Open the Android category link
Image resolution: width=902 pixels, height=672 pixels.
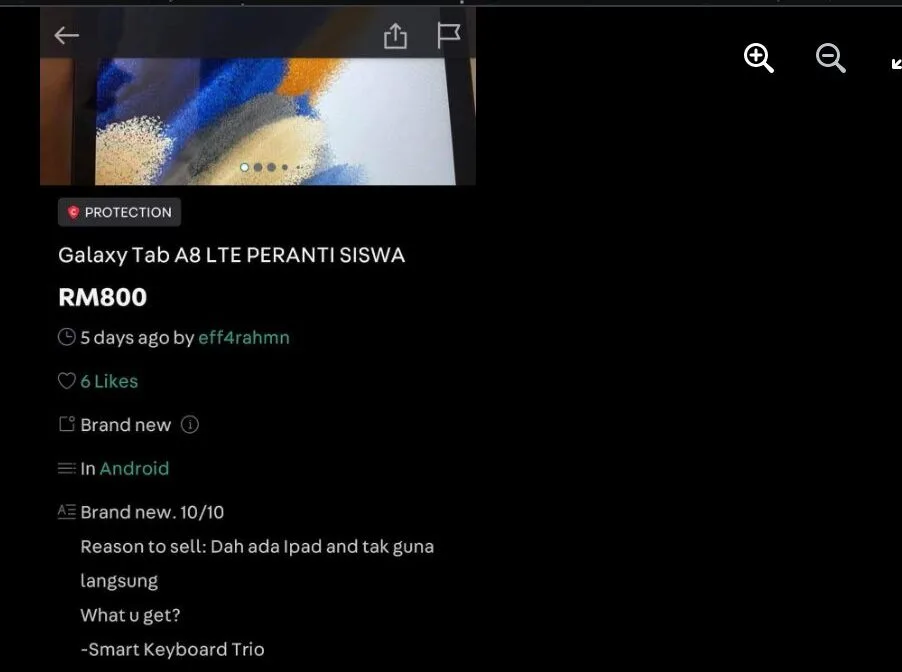pos(135,468)
